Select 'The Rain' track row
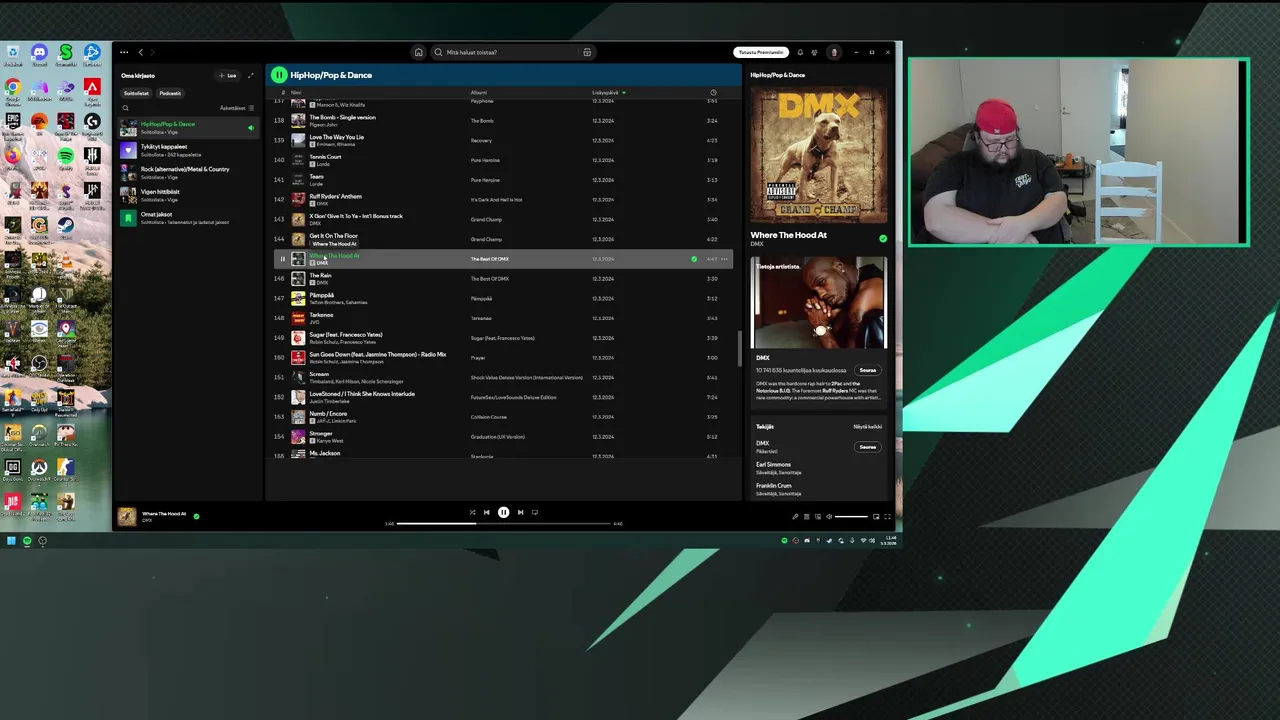 504,279
